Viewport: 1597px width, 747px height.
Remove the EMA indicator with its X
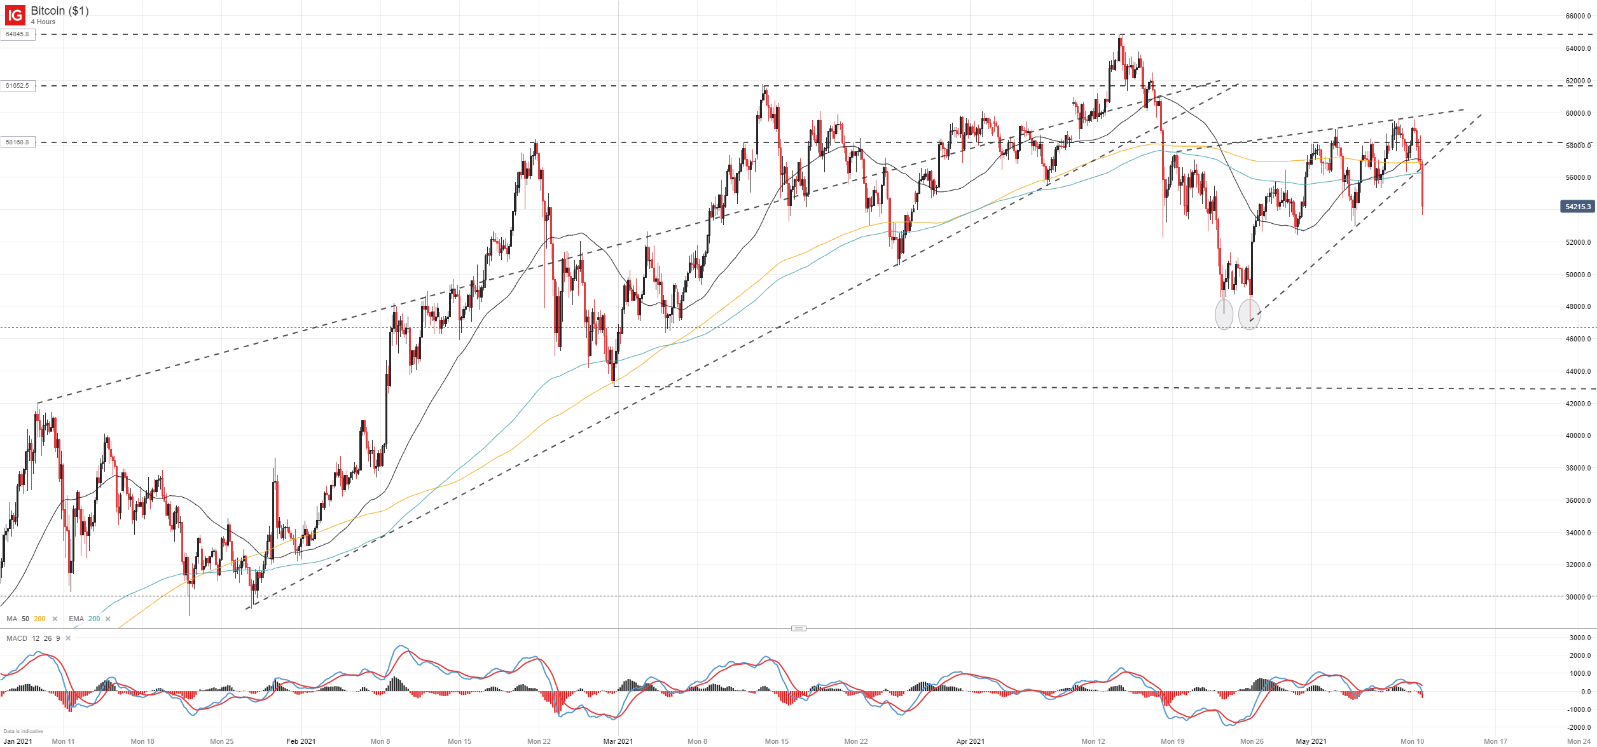click(108, 619)
